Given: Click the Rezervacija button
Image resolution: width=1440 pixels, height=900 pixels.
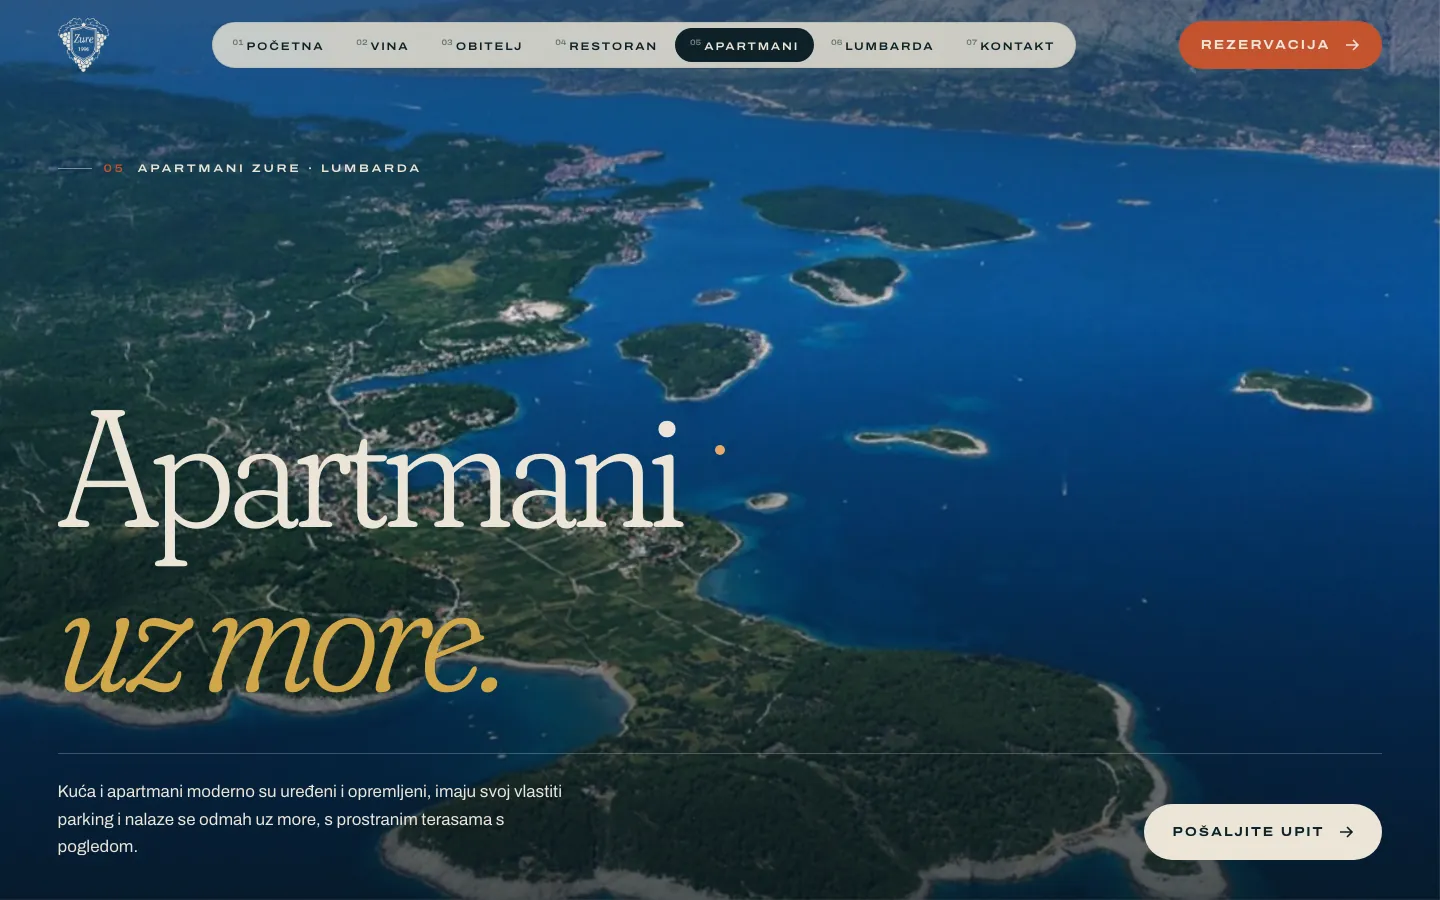Looking at the screenshot, I should 1280,45.
